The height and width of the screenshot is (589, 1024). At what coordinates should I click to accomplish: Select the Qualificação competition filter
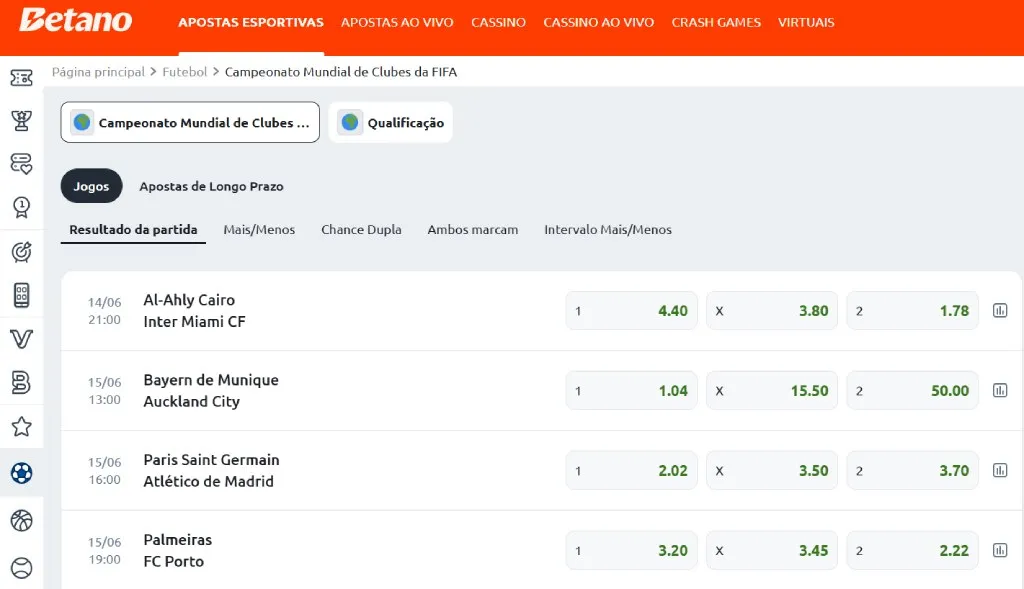[391, 123]
